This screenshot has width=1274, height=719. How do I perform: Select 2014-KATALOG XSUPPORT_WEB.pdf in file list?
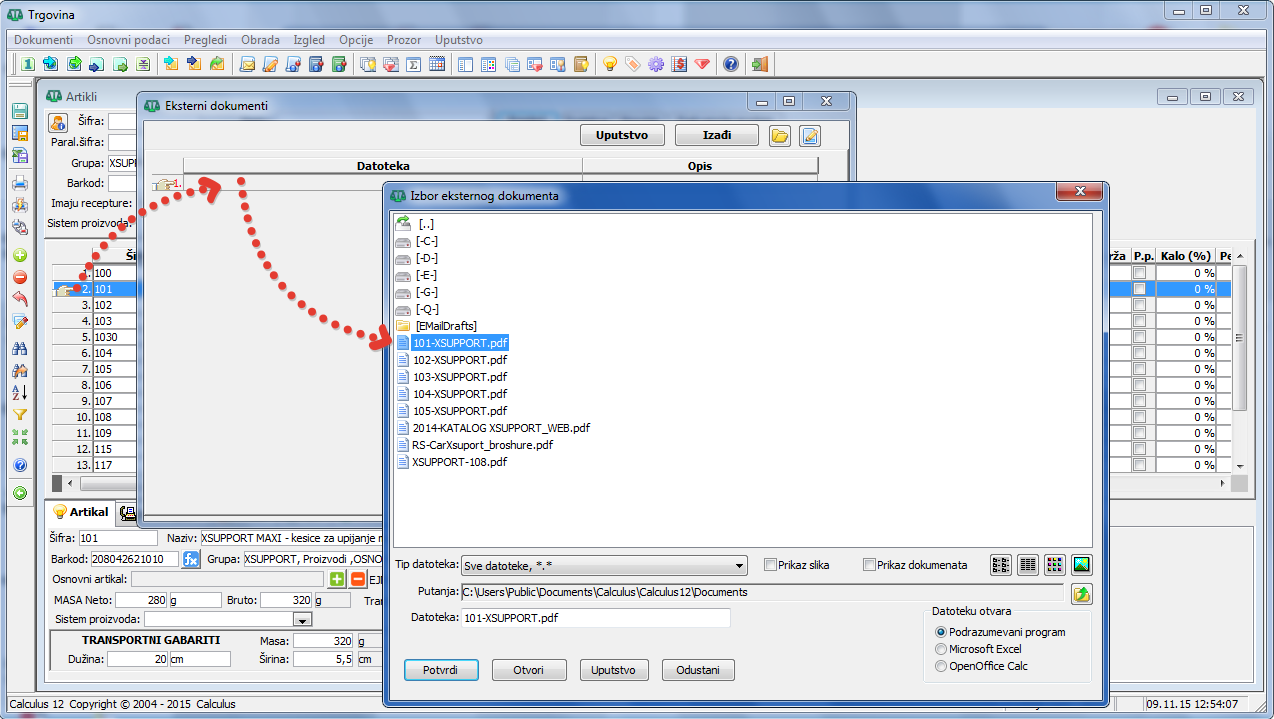[501, 427]
